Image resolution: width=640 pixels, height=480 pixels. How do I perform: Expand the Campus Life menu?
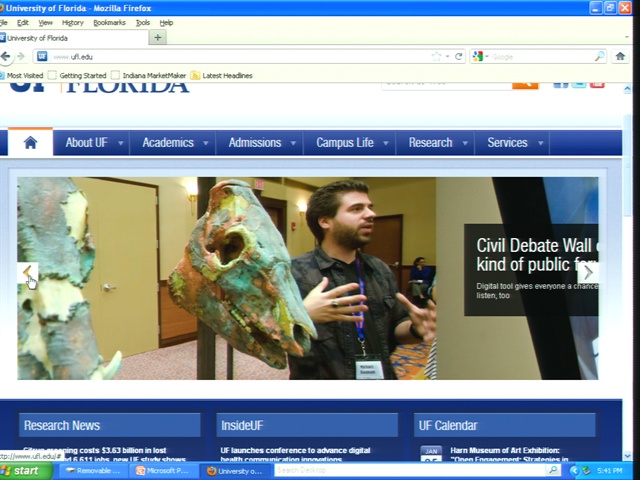pos(350,143)
